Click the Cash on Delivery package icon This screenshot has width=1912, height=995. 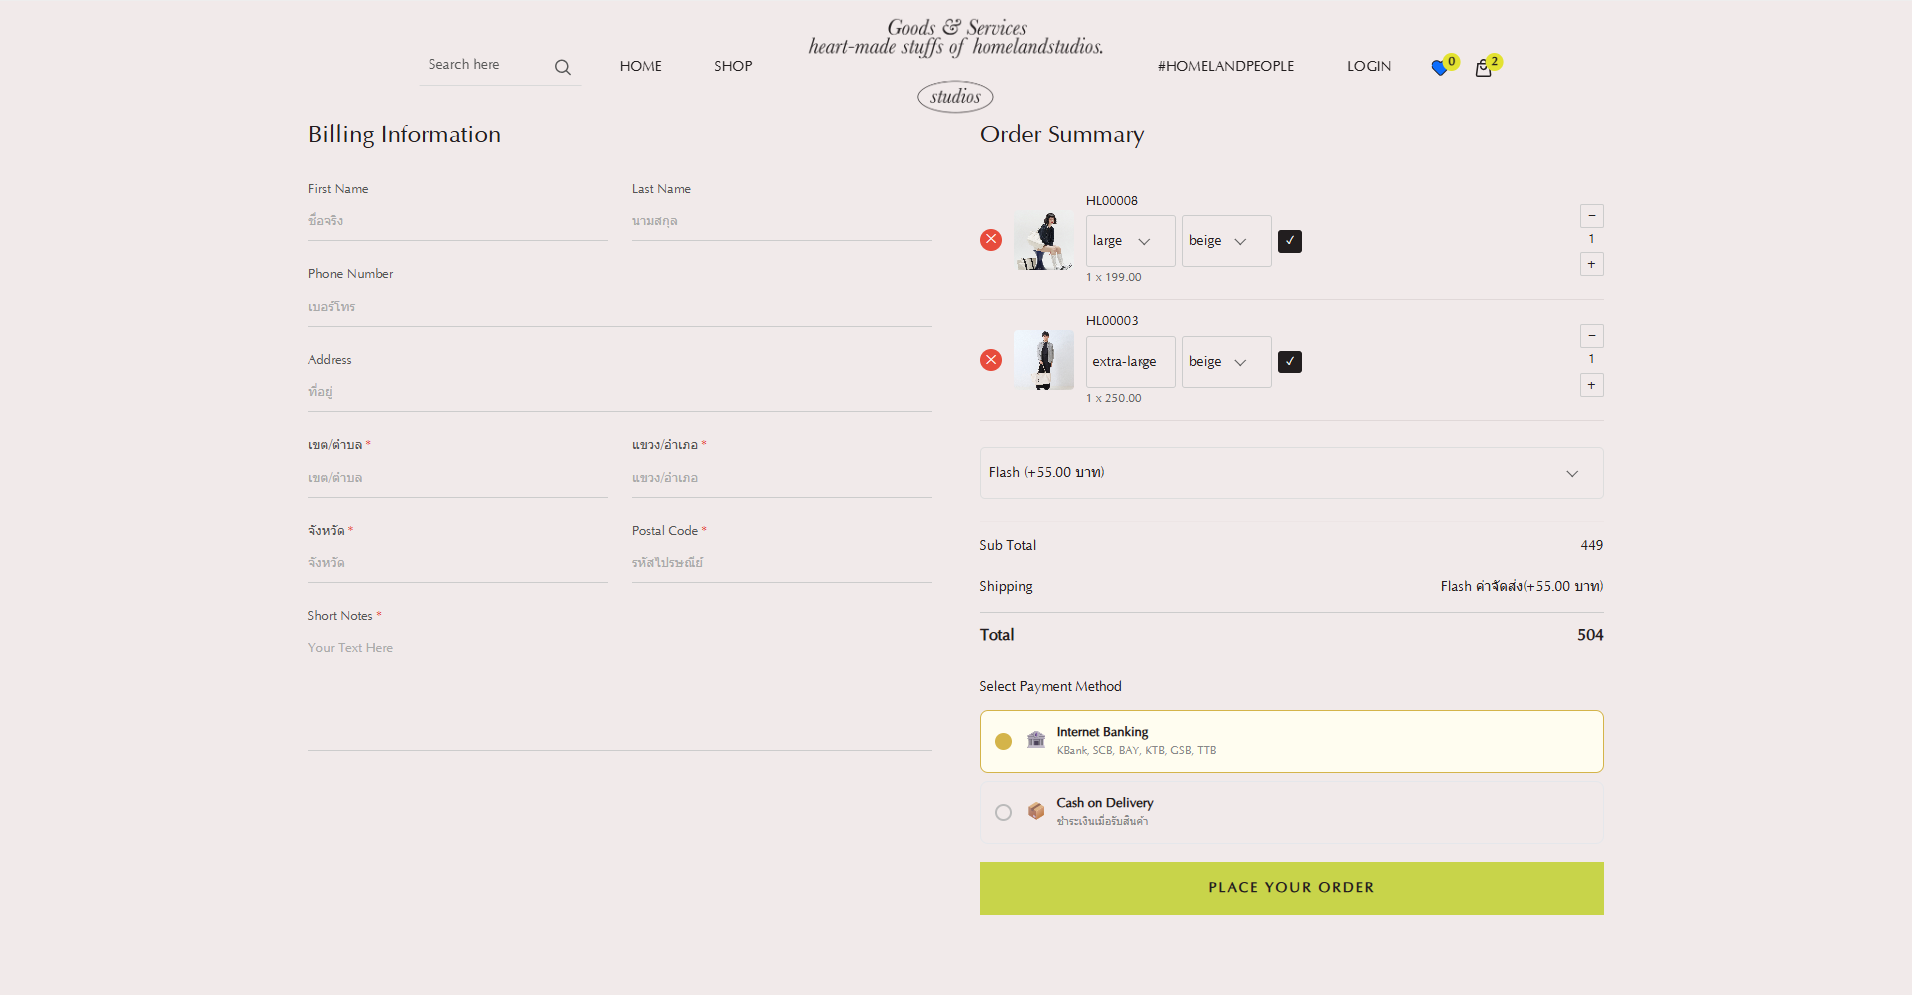tap(1036, 811)
